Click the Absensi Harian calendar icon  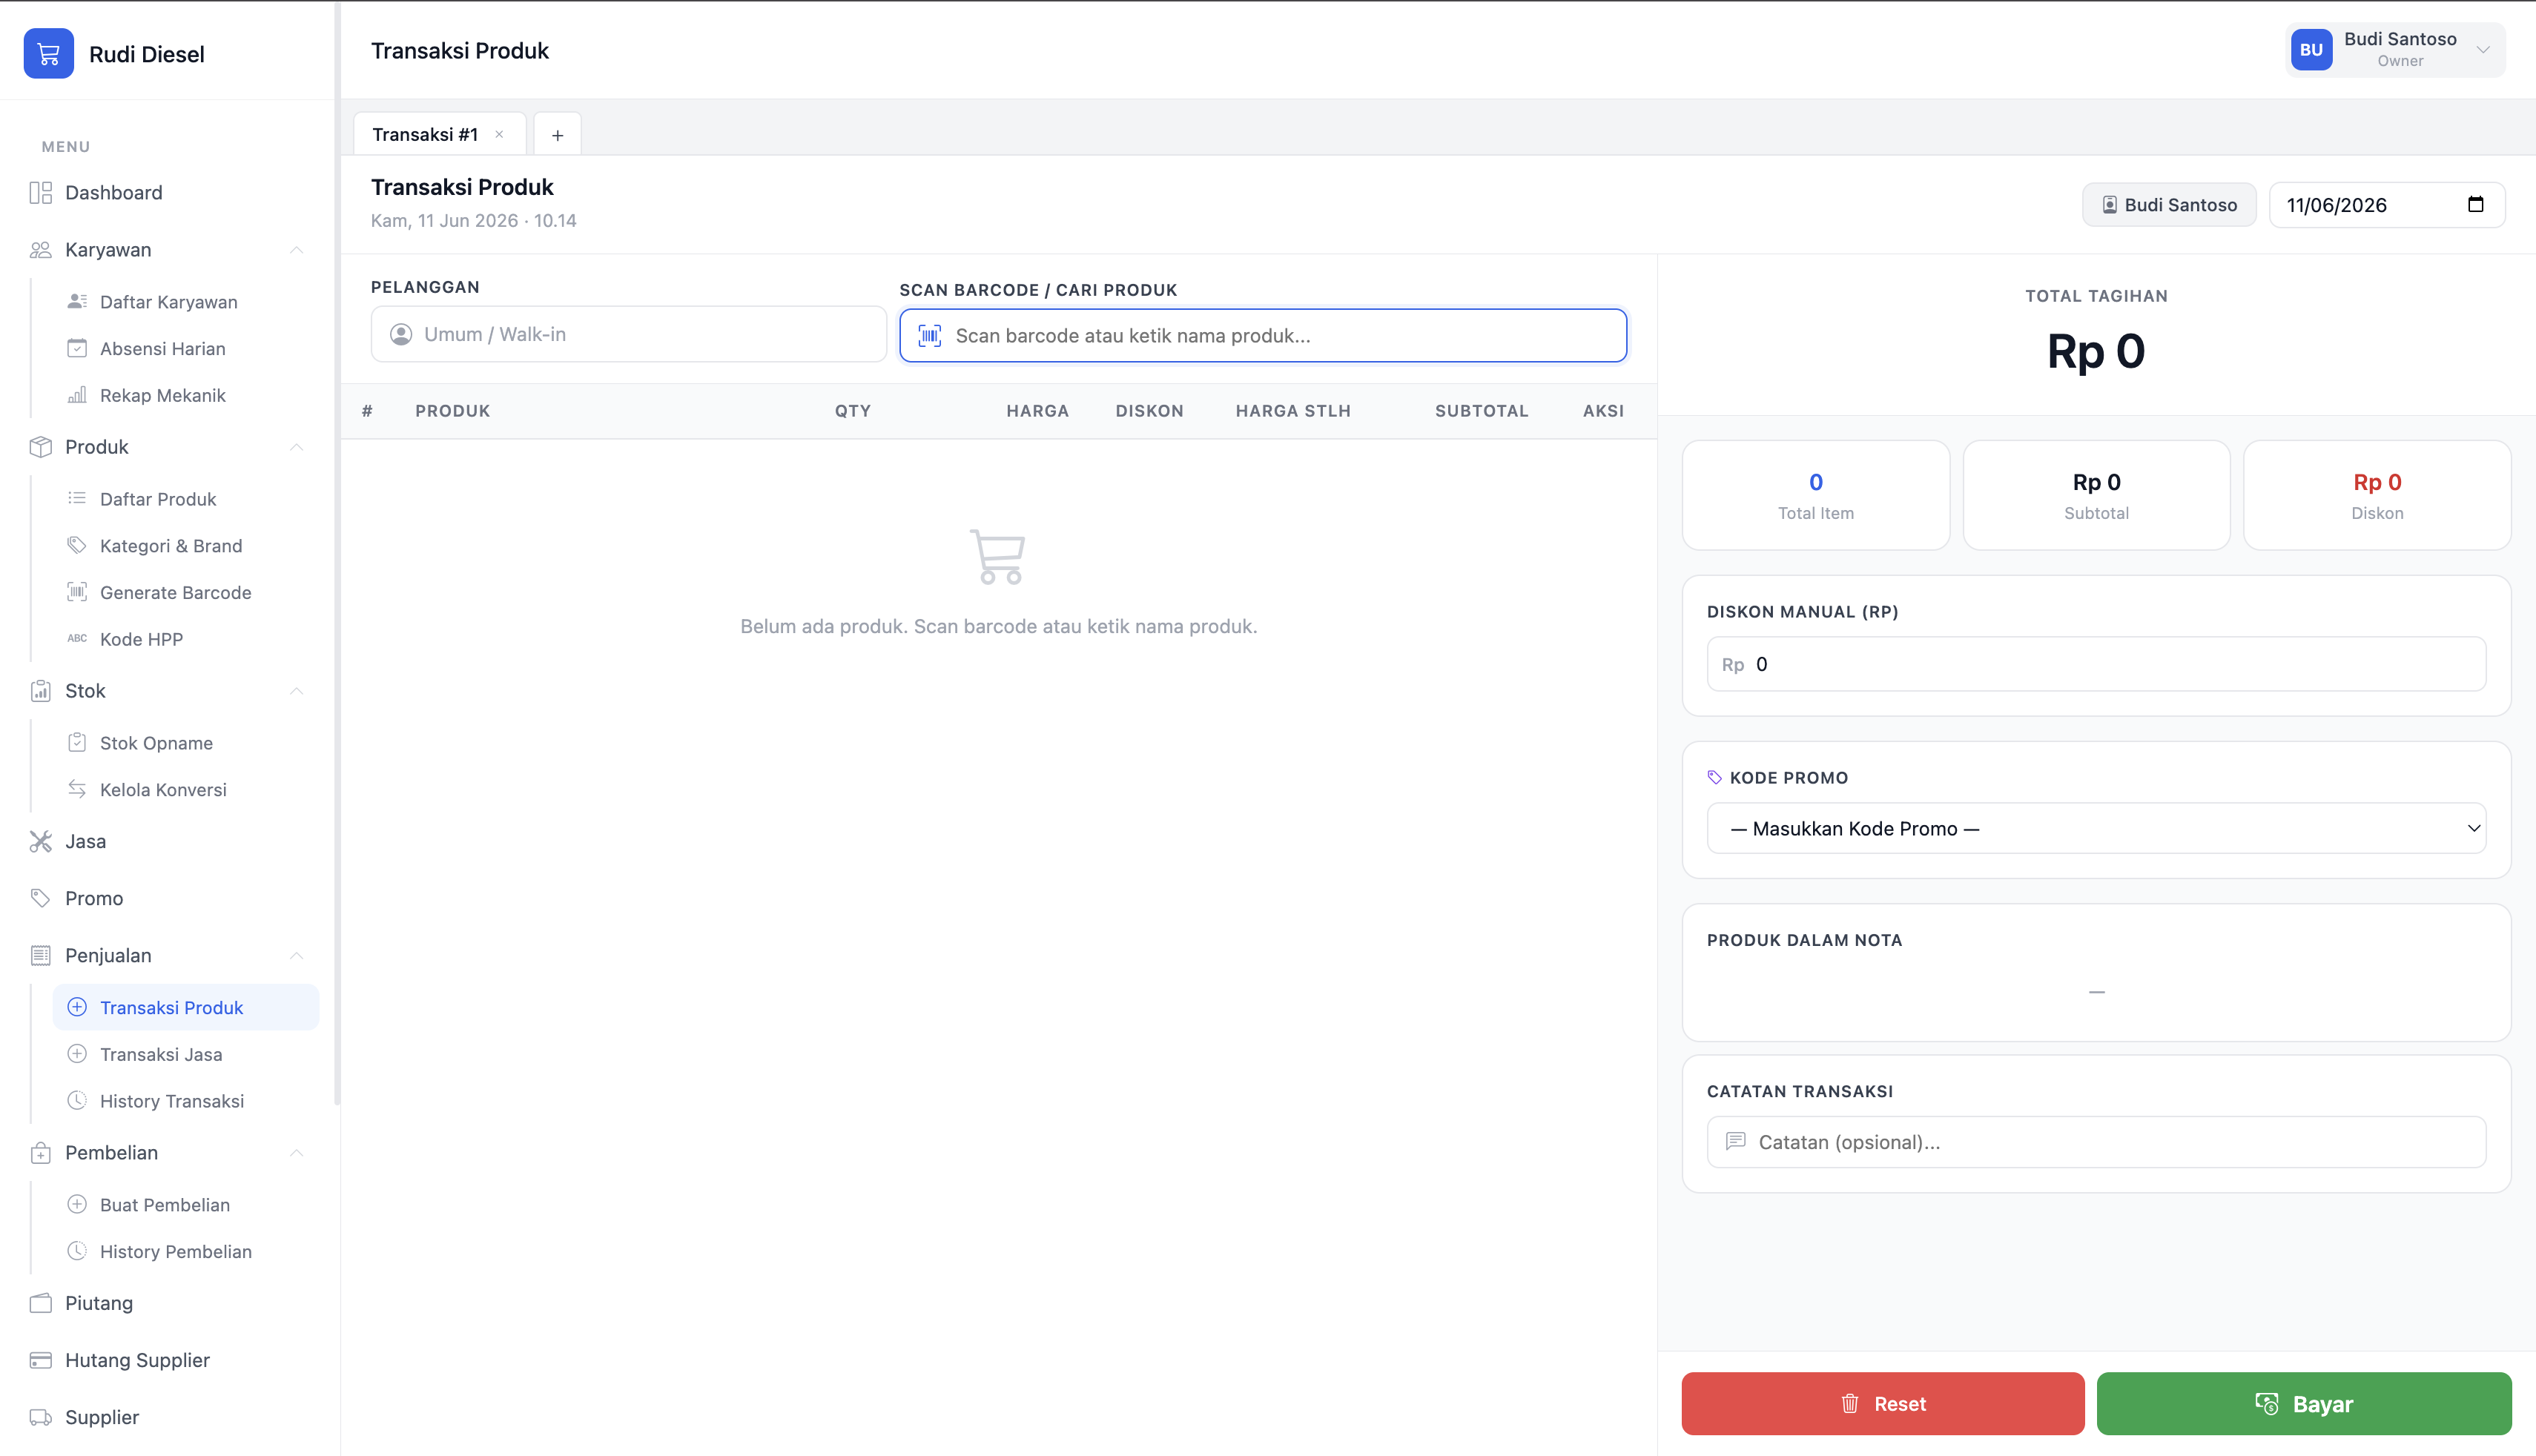(77, 348)
